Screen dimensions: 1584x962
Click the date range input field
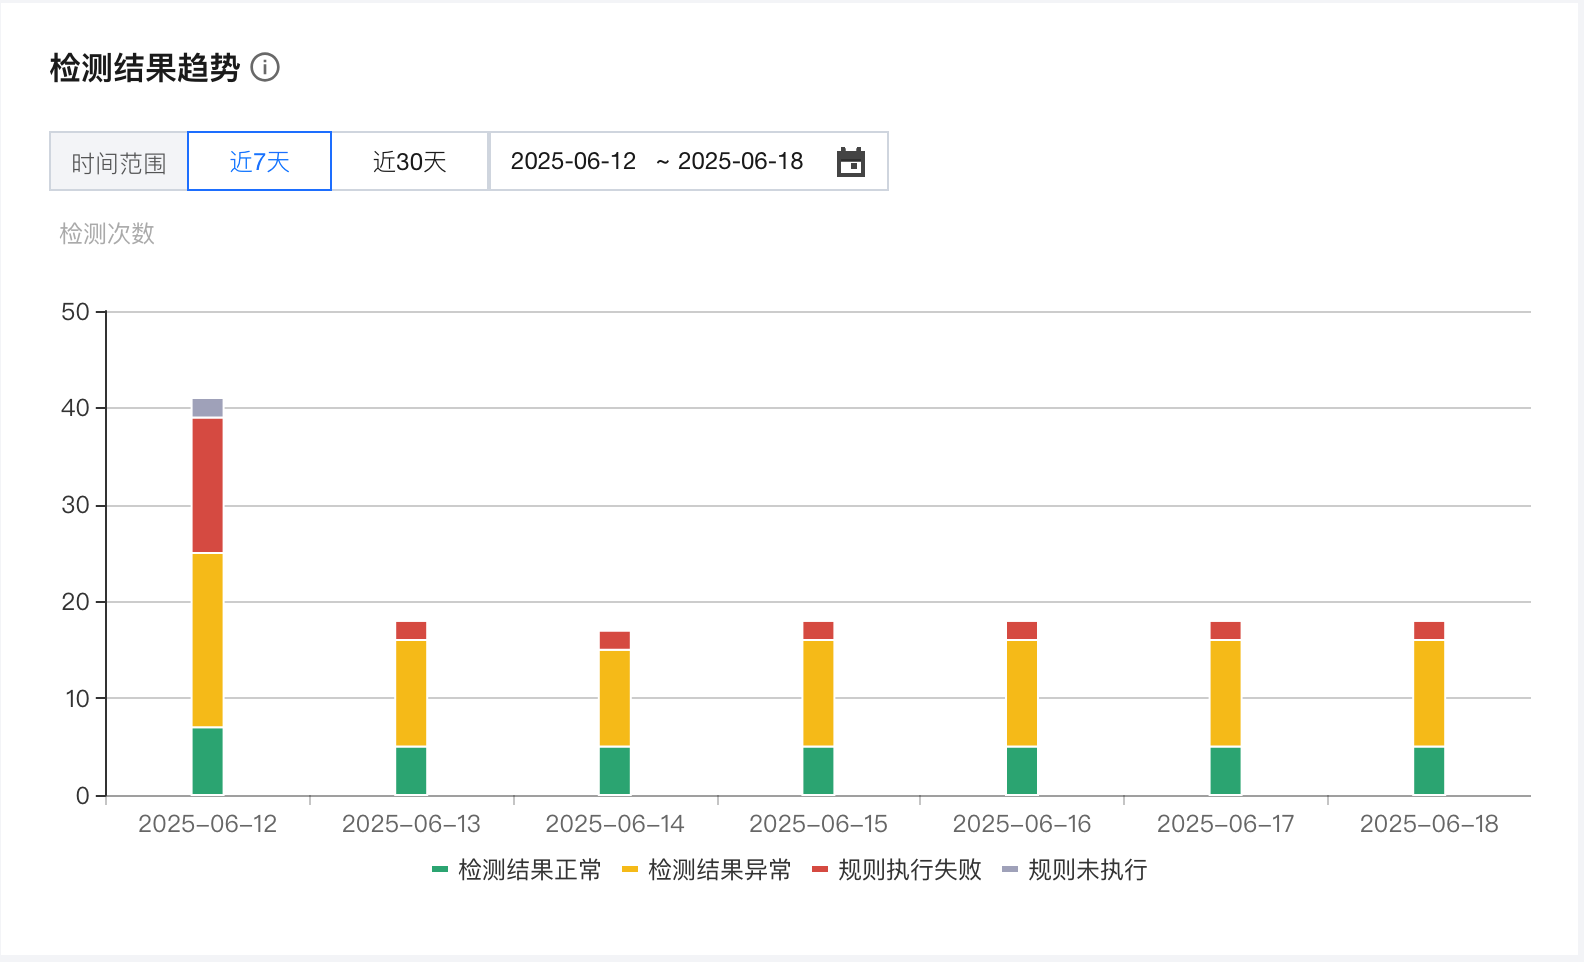[x=657, y=162]
